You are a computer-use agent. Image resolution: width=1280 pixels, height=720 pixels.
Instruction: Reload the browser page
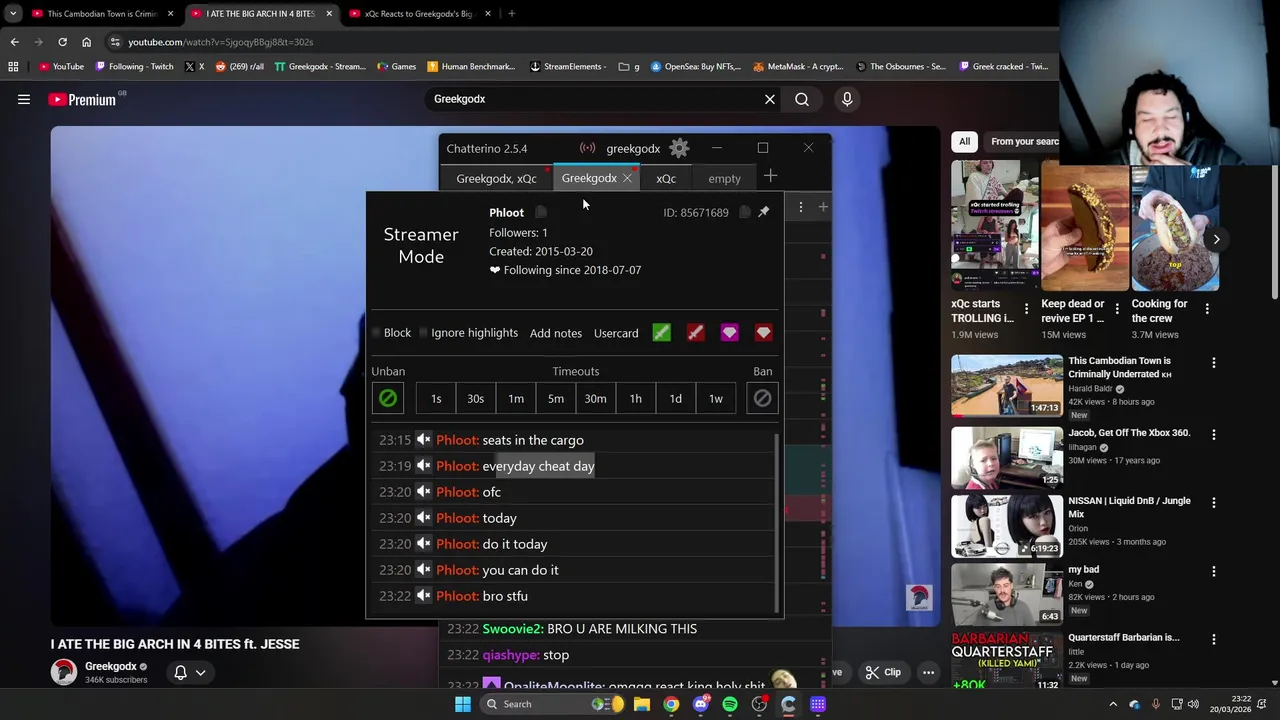(x=62, y=42)
